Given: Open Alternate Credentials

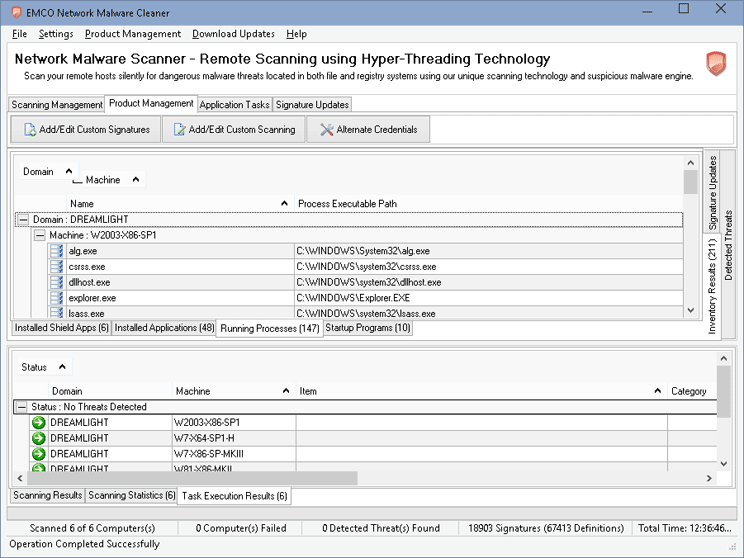Looking at the screenshot, I should tap(368, 130).
